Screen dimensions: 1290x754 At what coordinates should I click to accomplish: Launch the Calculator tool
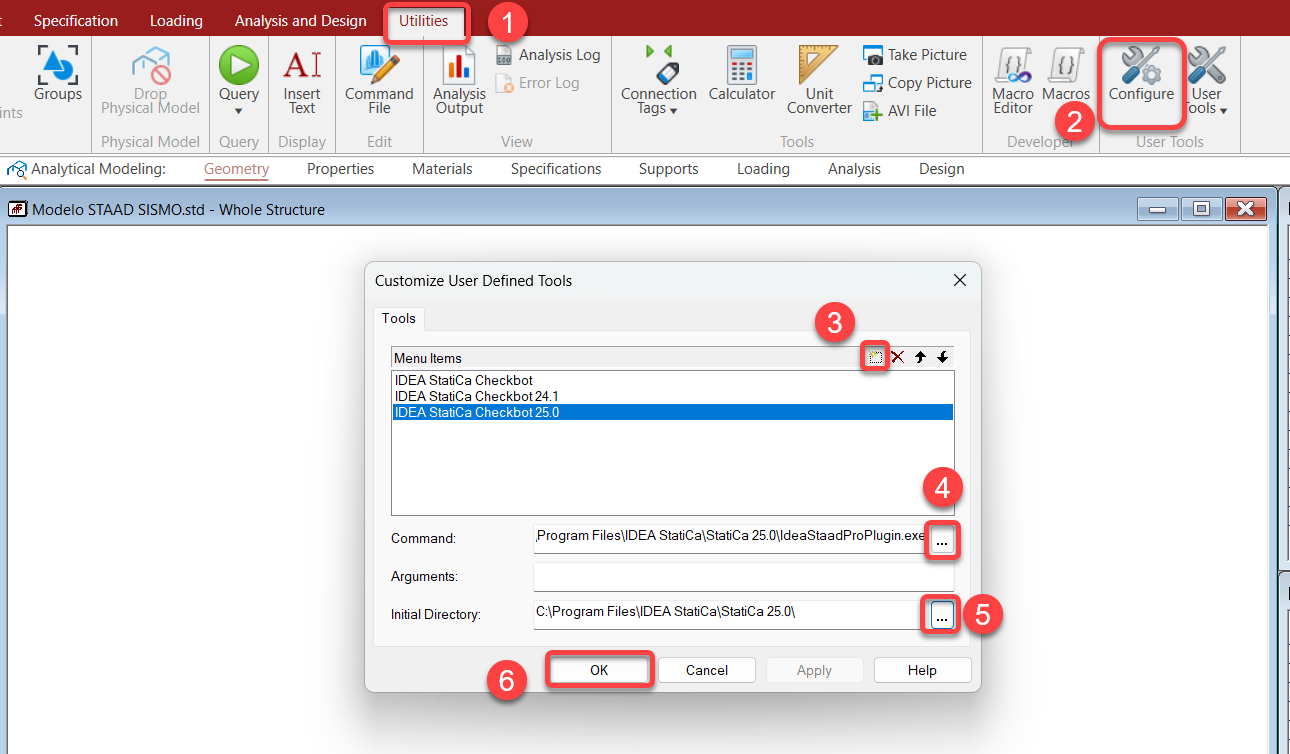click(741, 74)
